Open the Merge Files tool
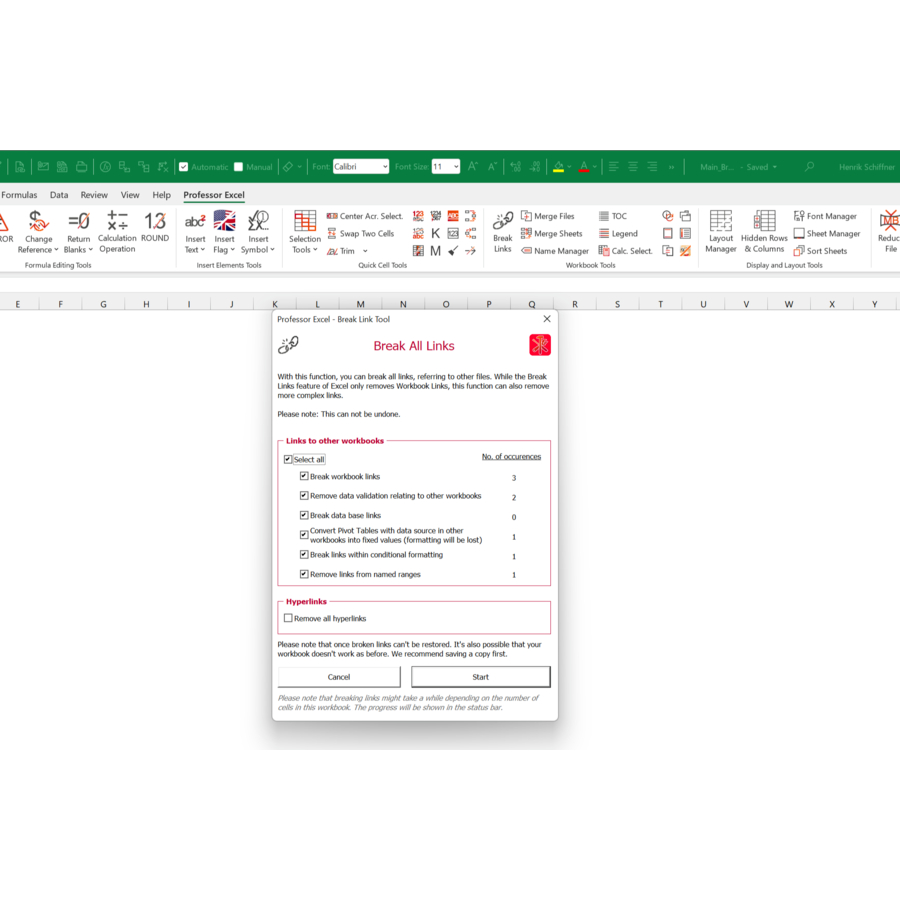900x900 pixels. click(547, 216)
